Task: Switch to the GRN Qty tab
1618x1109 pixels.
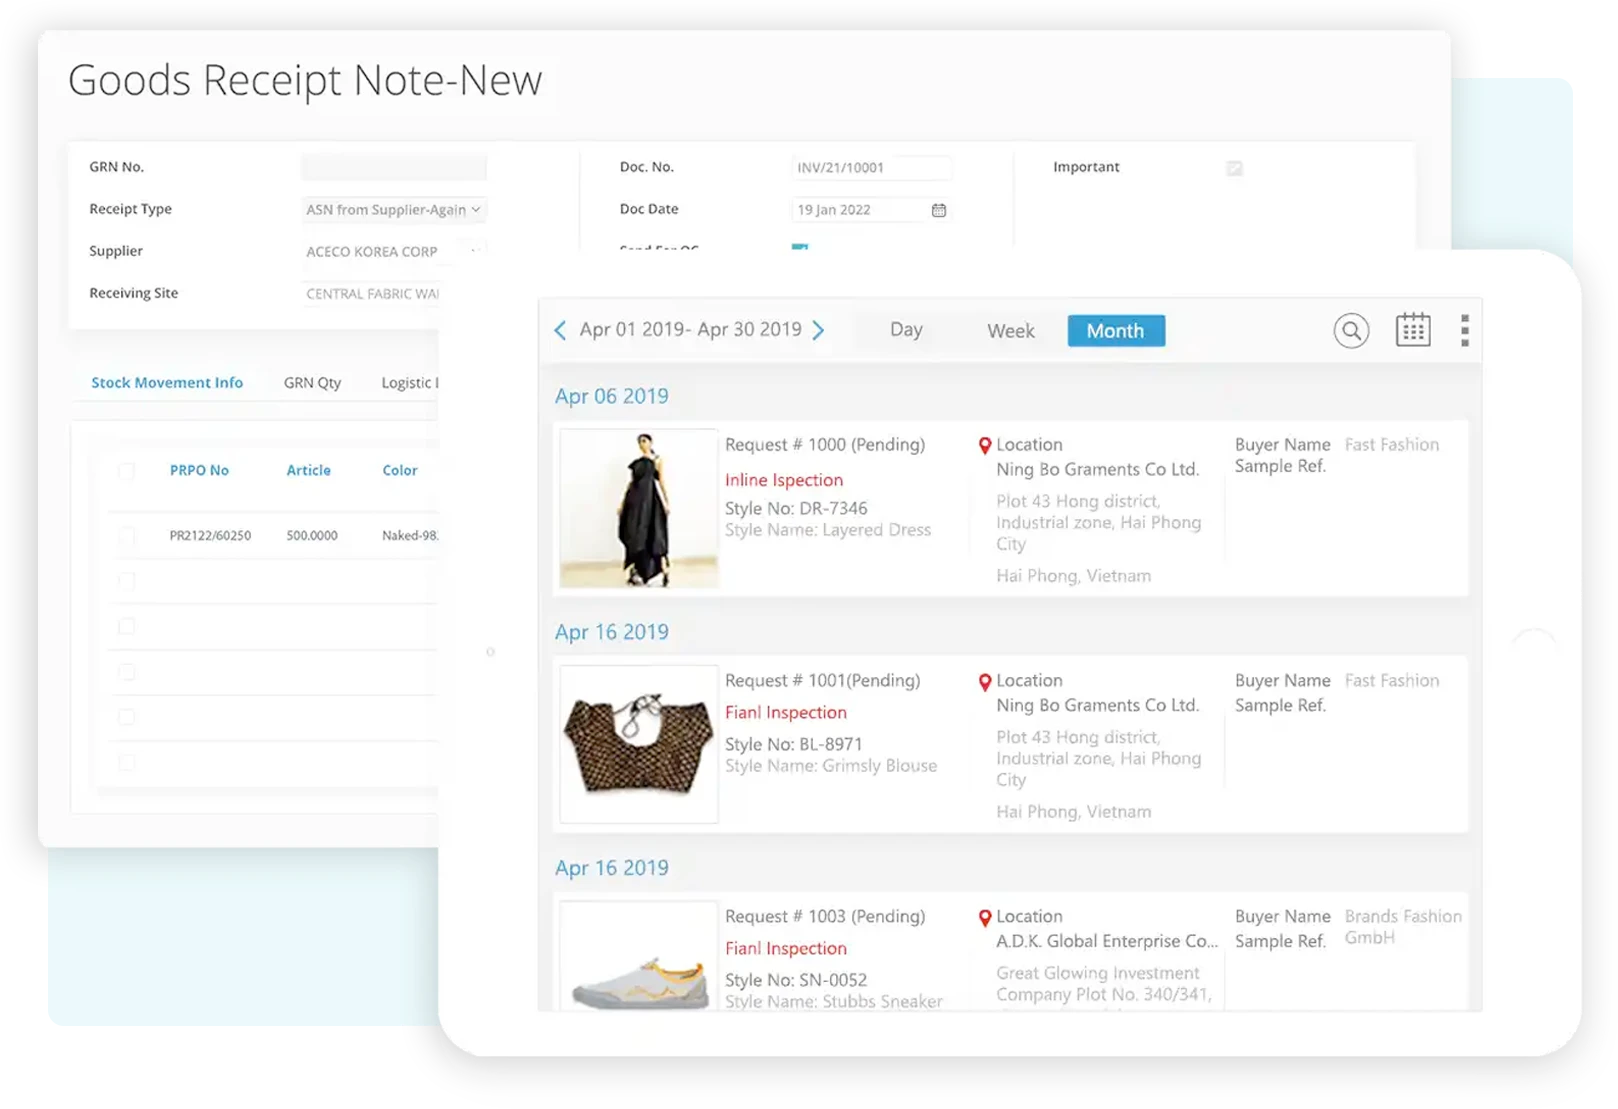Action: pyautogui.click(x=312, y=383)
